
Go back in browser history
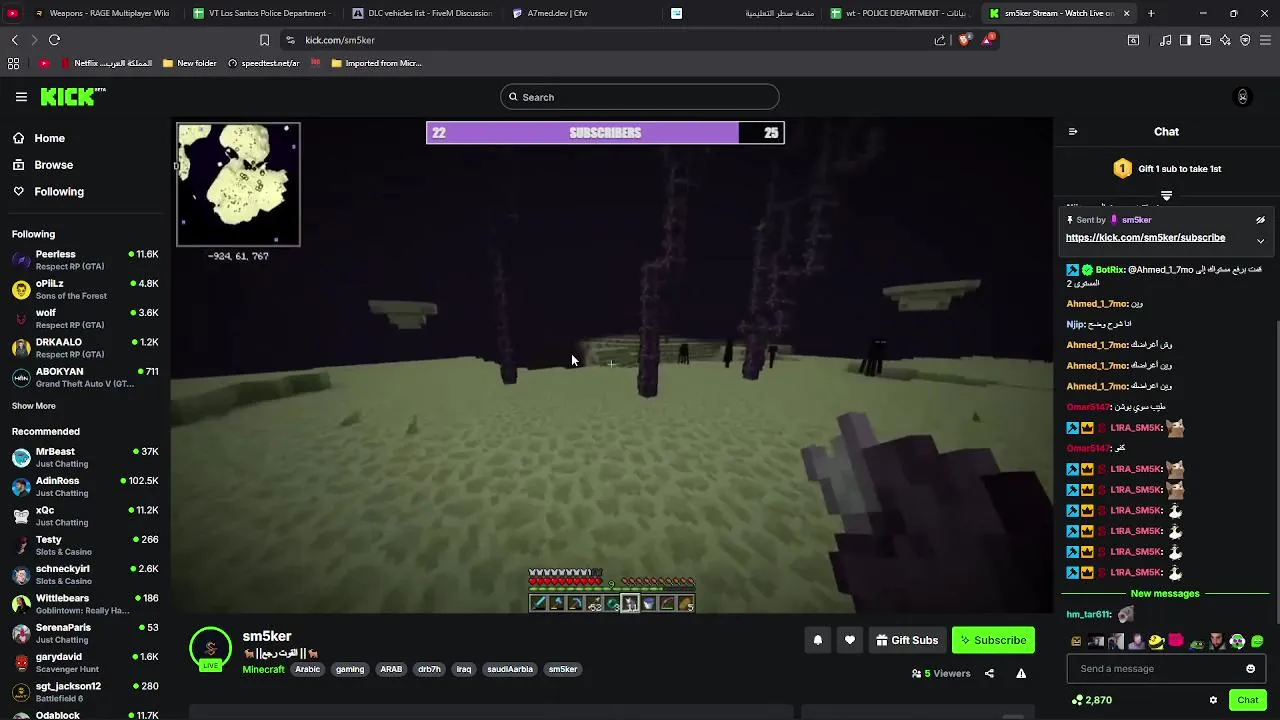(14, 40)
